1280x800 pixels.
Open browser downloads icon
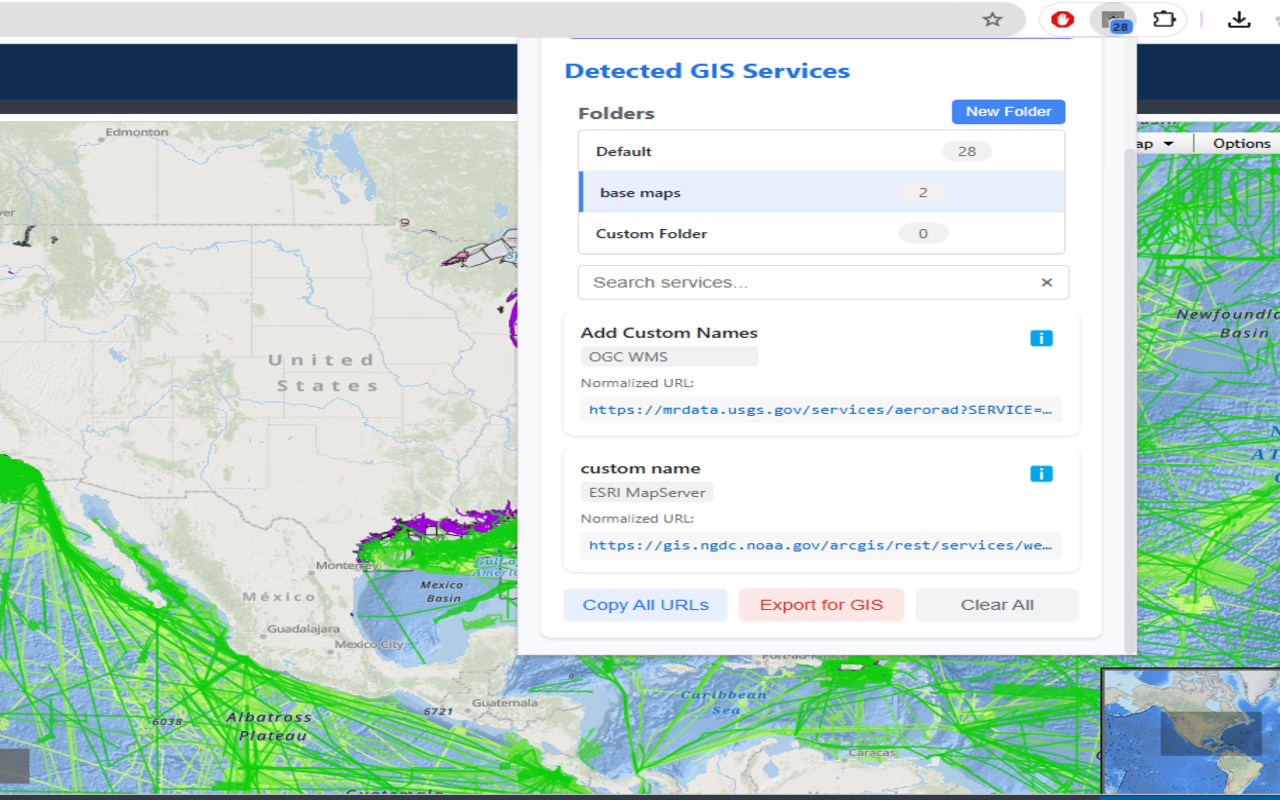[1239, 19]
